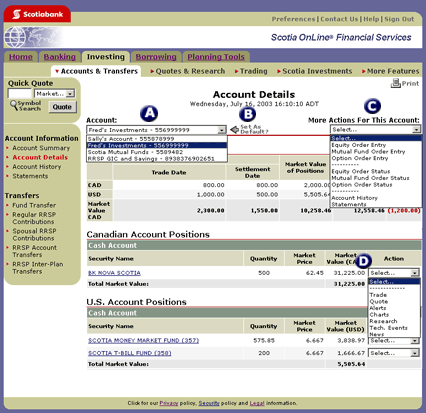This screenshot has width=426, height=413.
Task: Open the Trading submenu
Action: pyautogui.click(x=251, y=71)
